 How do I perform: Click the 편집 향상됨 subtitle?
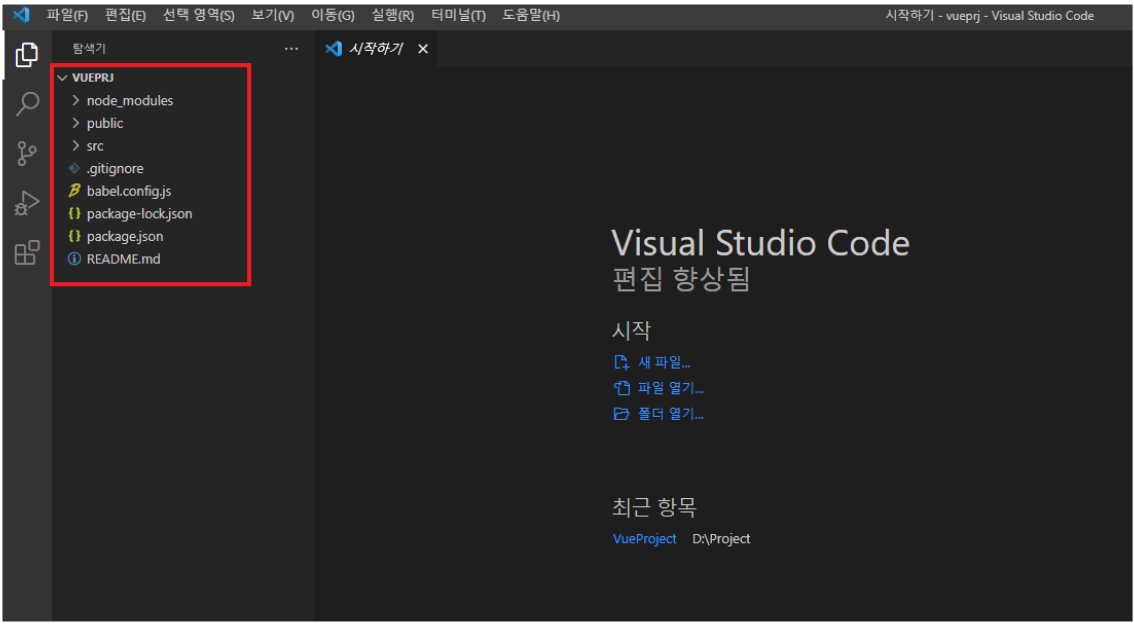(681, 278)
